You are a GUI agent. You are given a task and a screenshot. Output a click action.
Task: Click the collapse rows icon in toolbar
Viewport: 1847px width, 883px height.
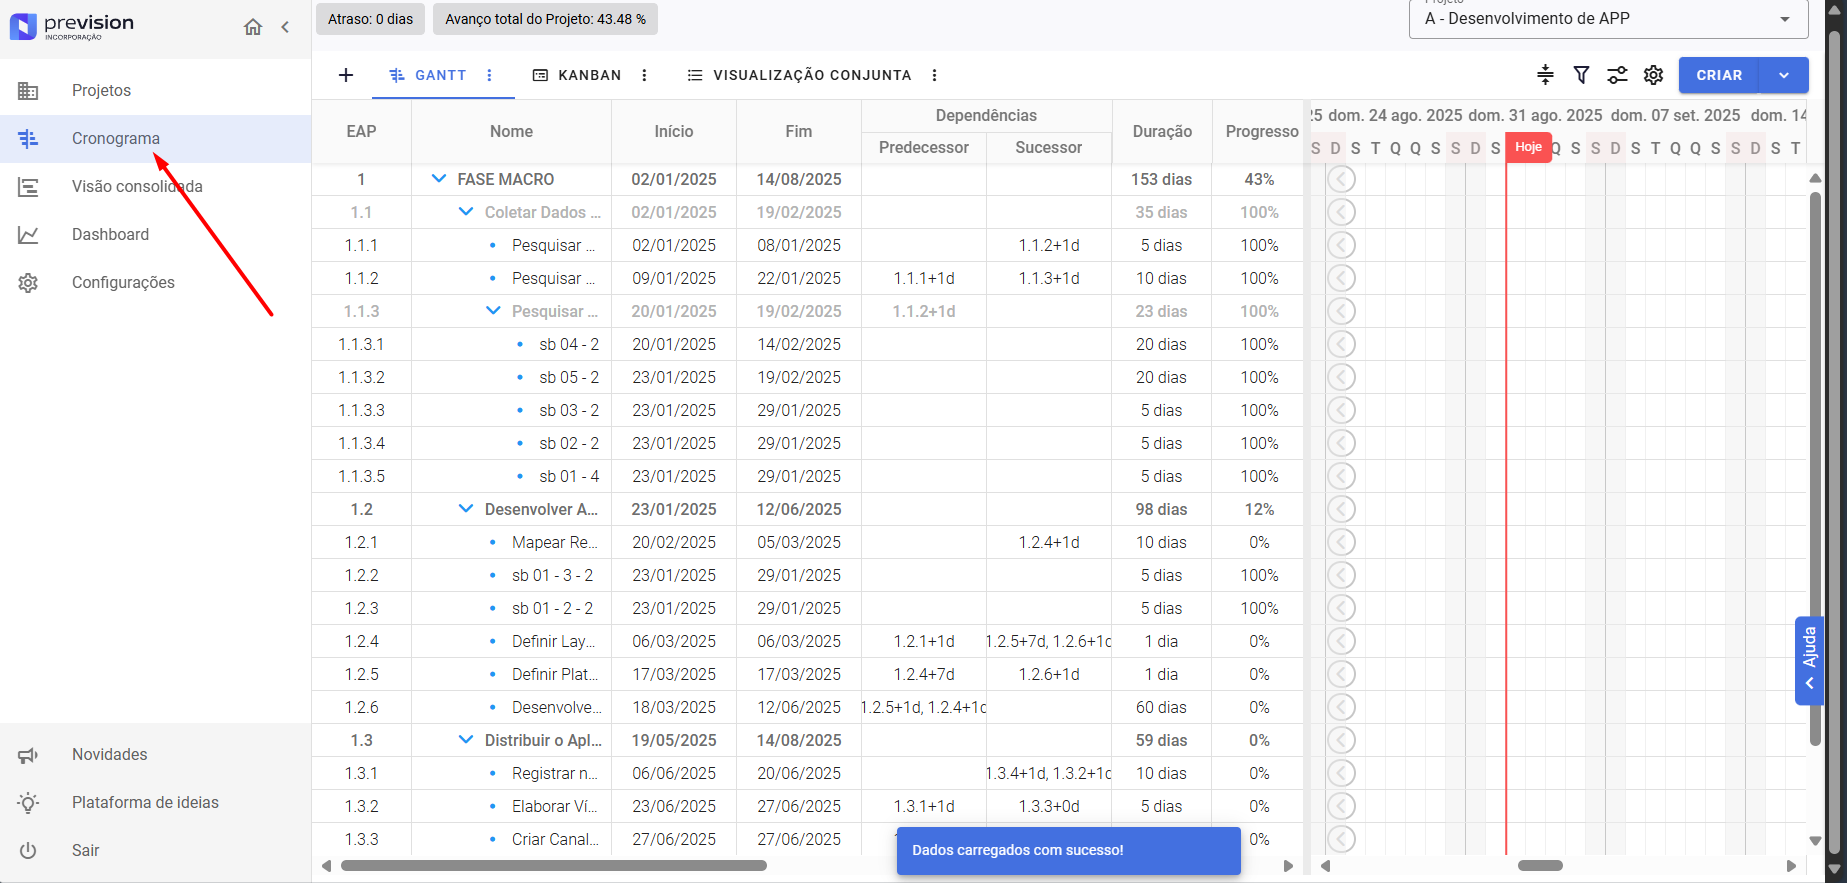[x=1545, y=75]
